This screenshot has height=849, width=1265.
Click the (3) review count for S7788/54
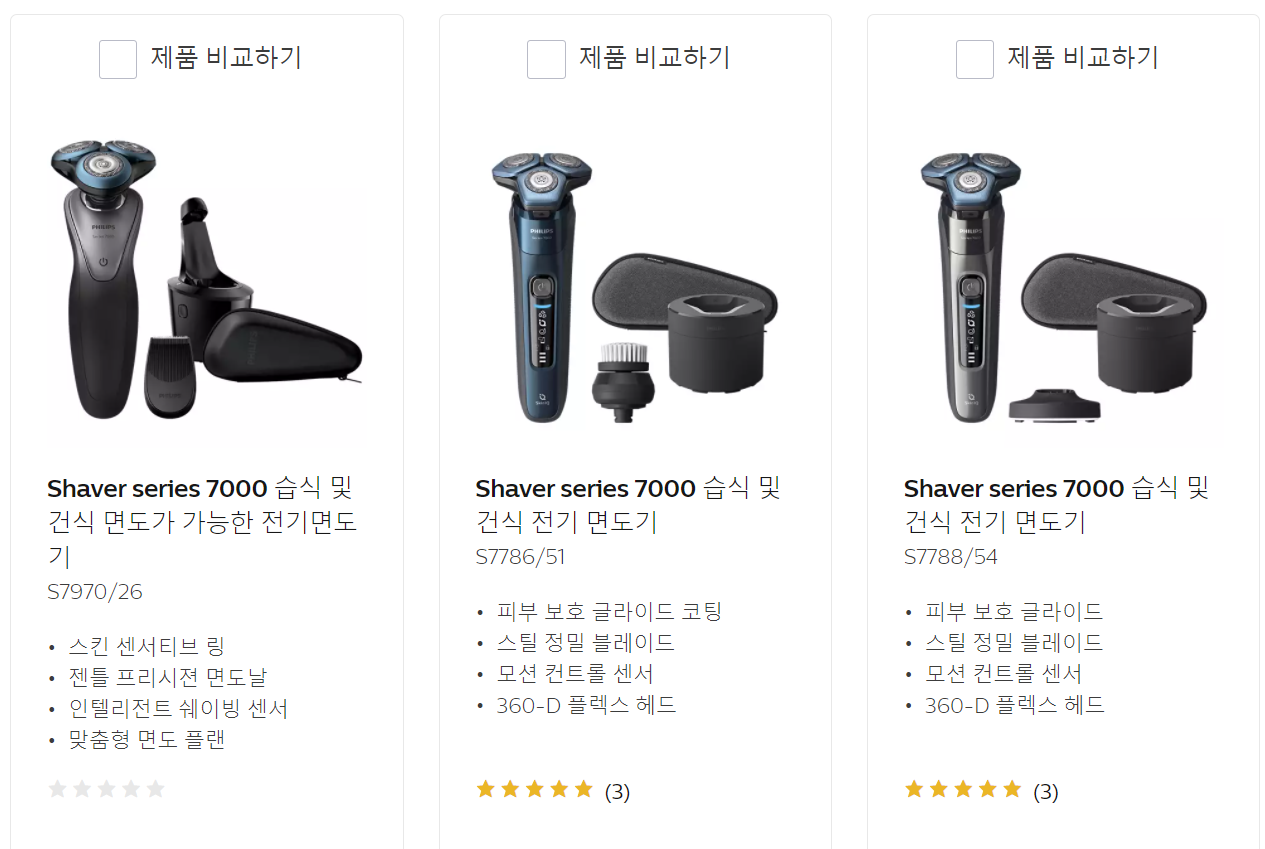click(1045, 792)
